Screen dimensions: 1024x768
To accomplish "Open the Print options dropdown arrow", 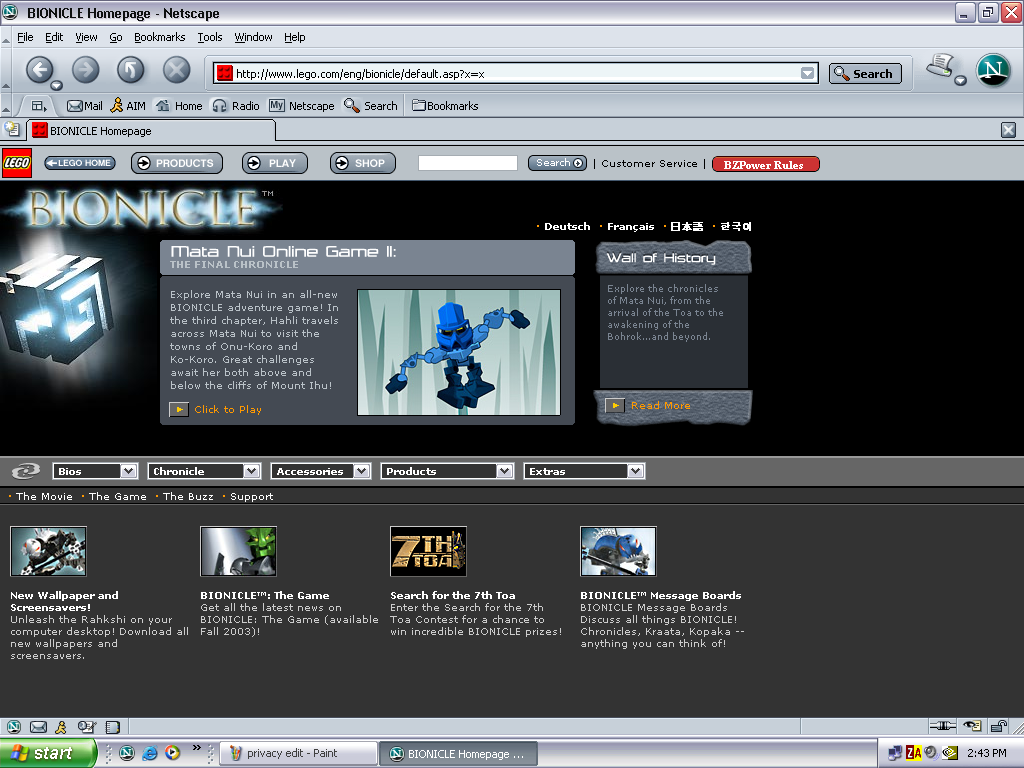I will (960, 80).
